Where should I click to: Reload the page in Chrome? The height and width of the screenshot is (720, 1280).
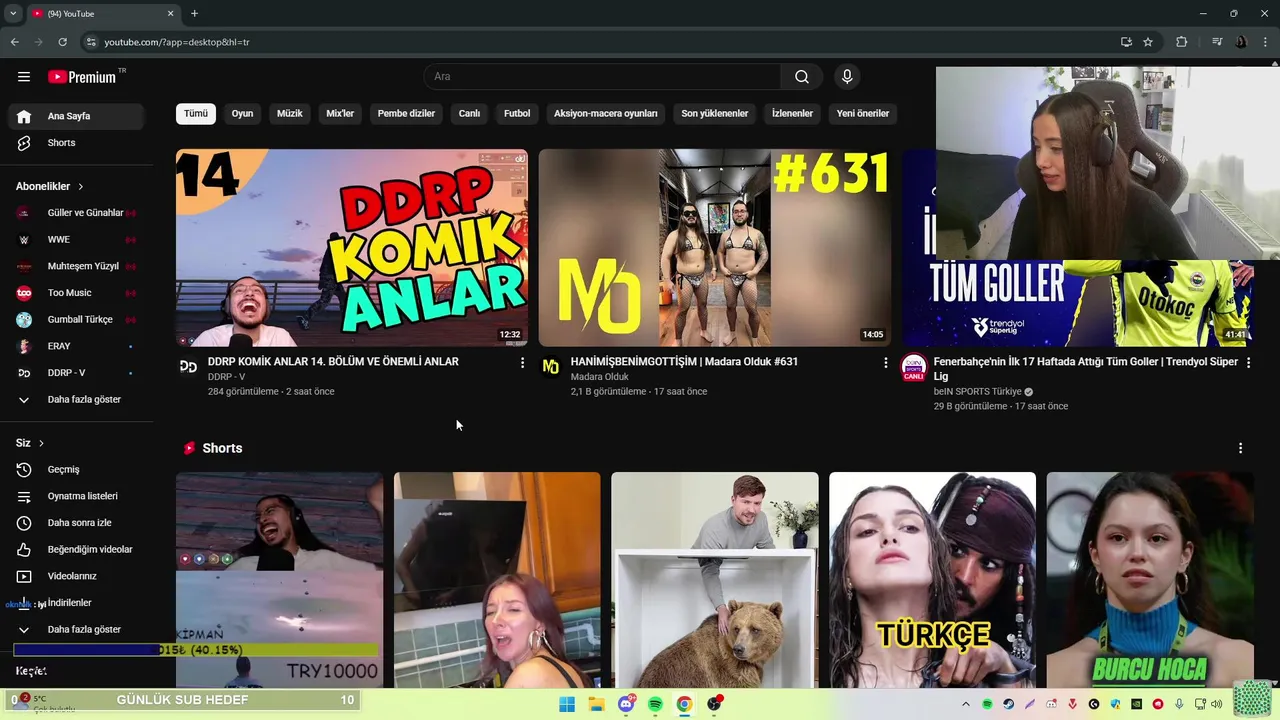[x=63, y=42]
